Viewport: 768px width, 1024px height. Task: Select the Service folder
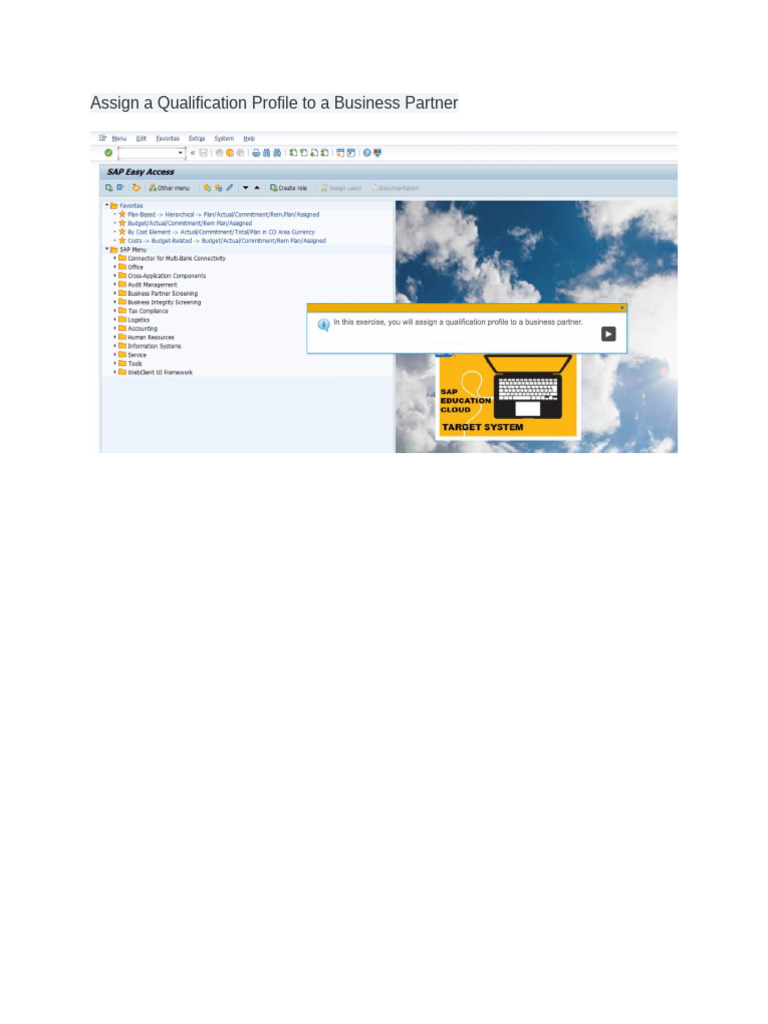point(137,355)
